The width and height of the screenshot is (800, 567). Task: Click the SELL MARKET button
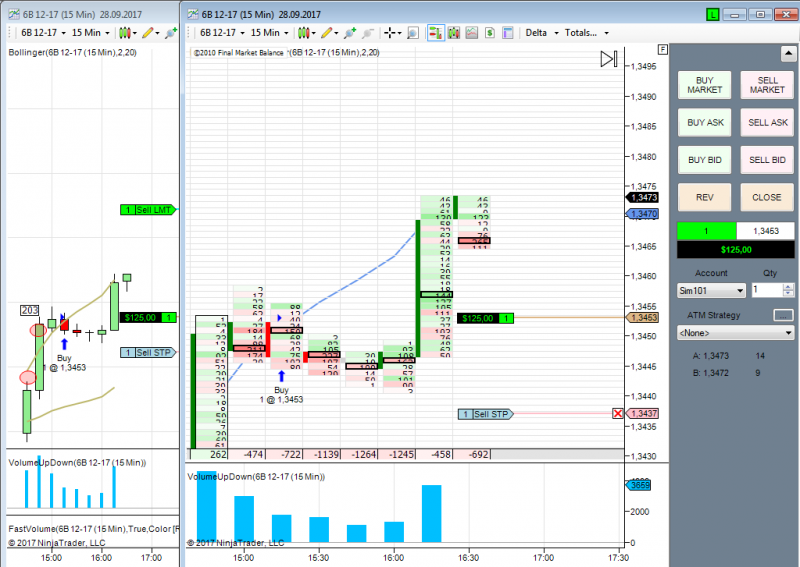pos(767,85)
